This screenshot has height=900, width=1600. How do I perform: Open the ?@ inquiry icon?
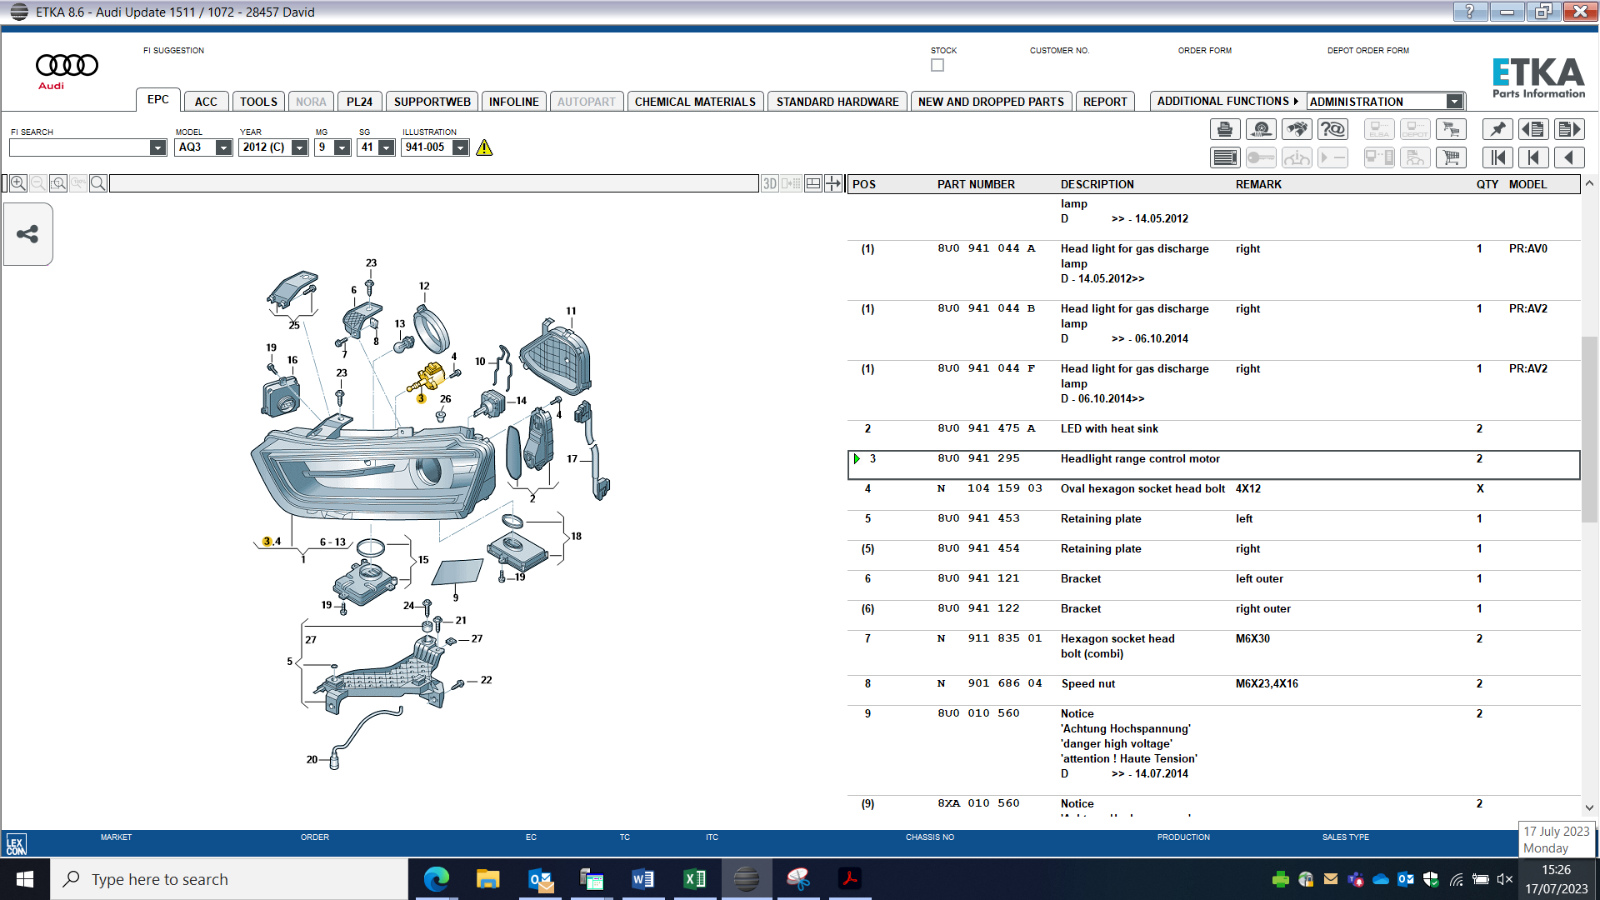1333,129
